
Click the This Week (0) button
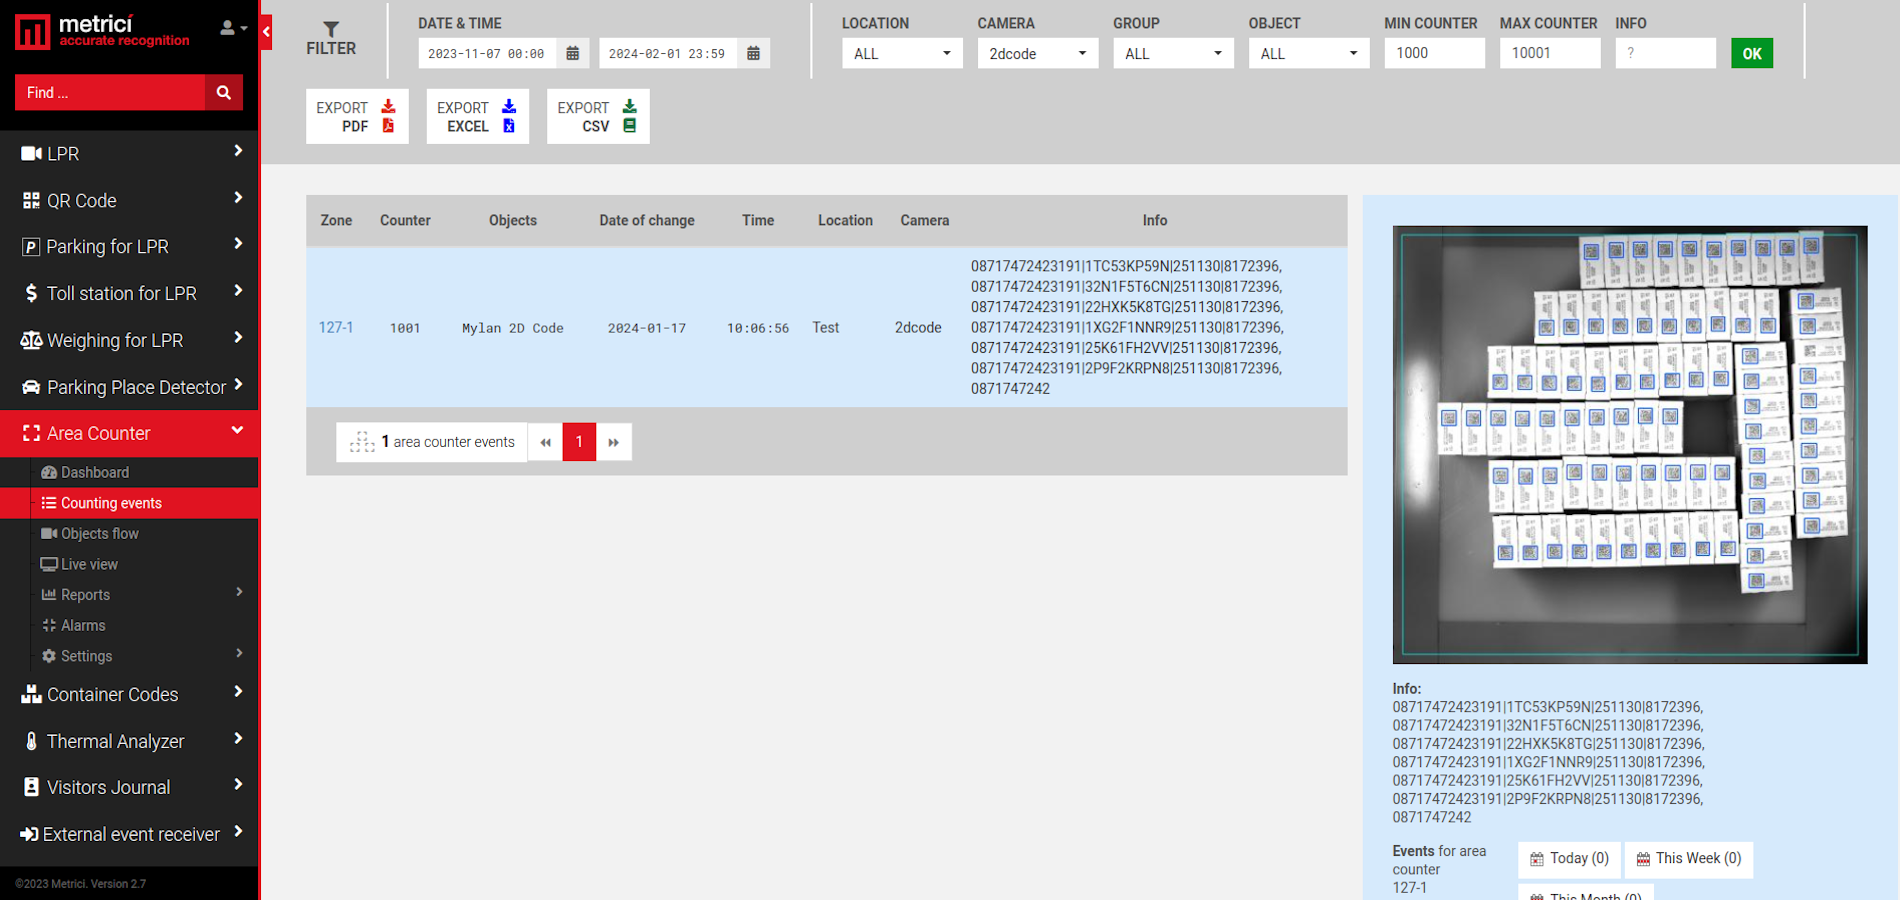(x=1689, y=859)
